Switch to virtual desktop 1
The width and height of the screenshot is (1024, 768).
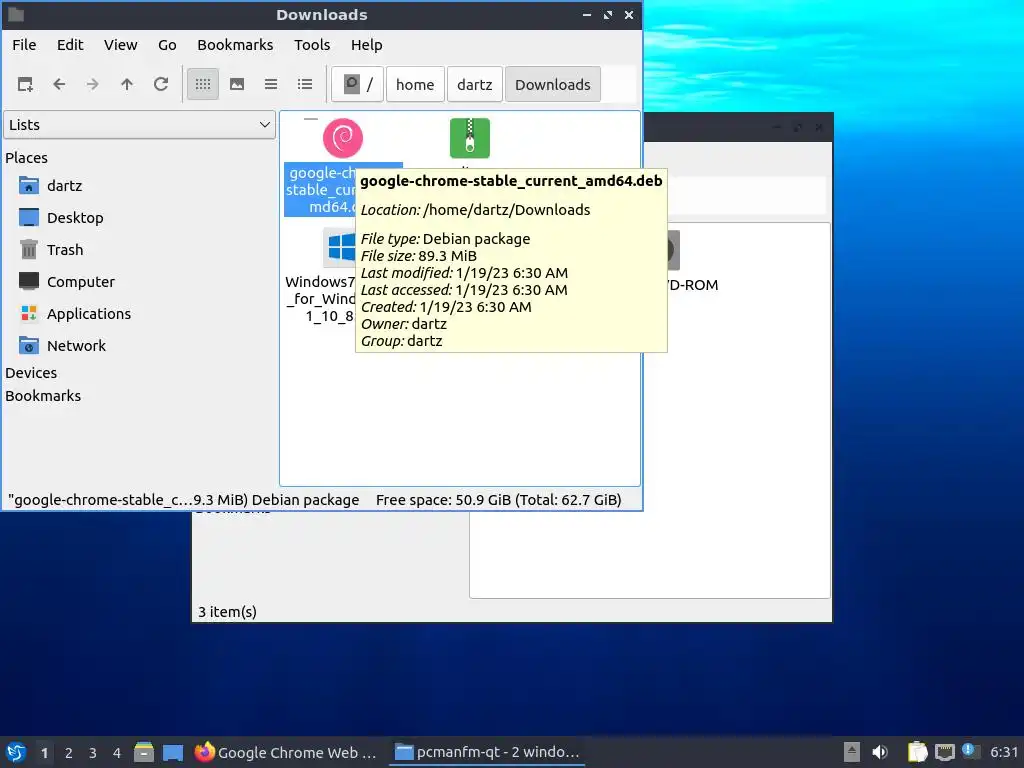[44, 753]
